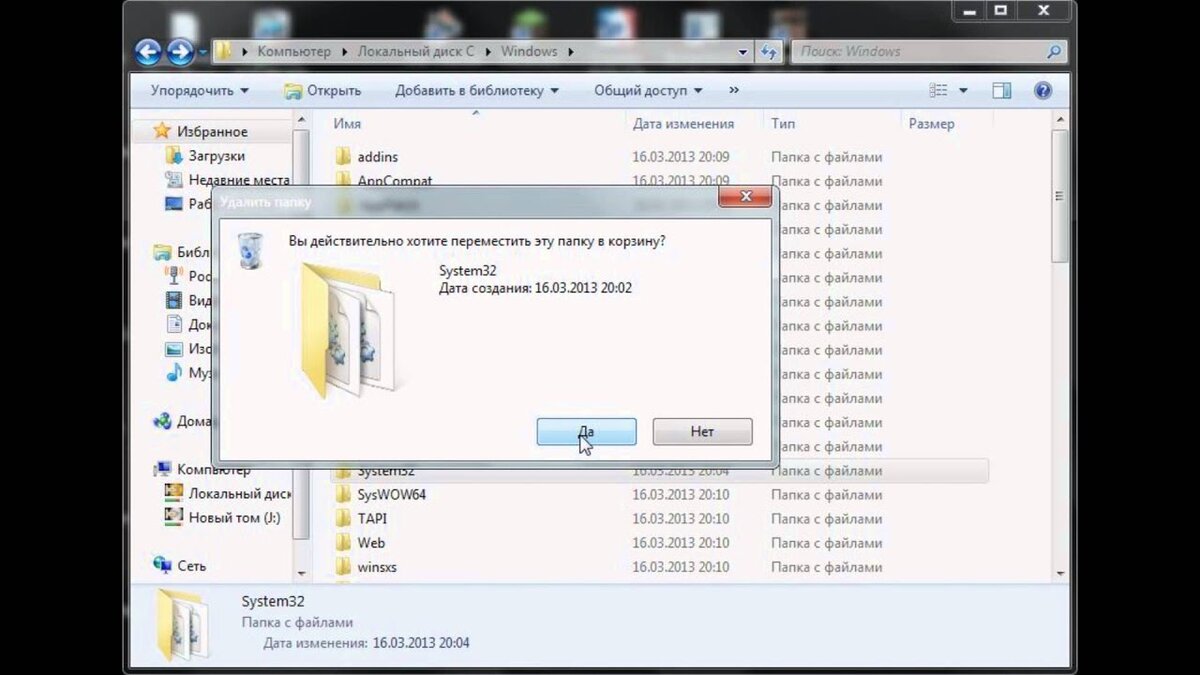Open Недавние места in navigation pane

(238, 180)
